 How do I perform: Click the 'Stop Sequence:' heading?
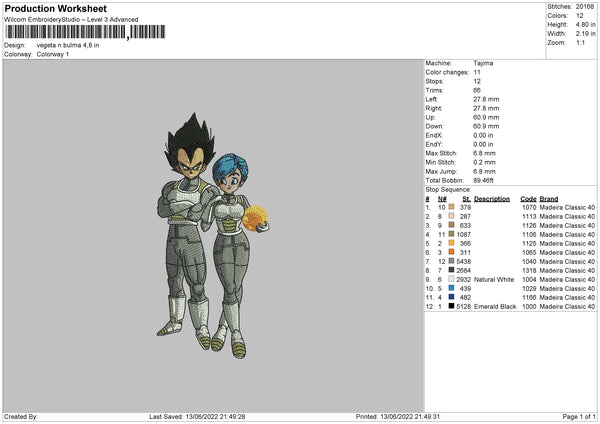(x=448, y=189)
